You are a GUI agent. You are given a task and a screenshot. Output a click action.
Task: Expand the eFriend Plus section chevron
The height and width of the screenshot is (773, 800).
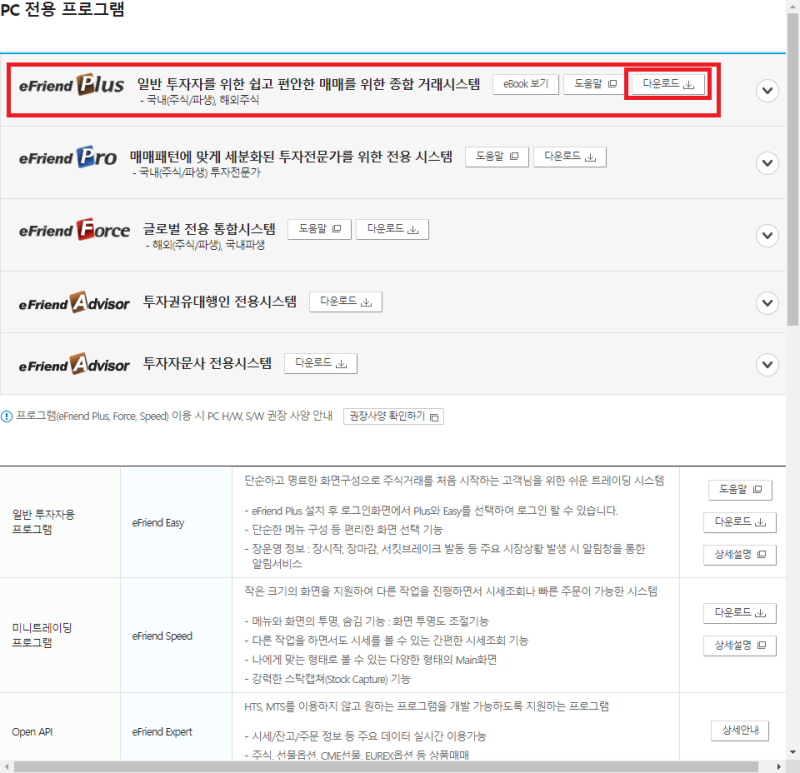point(767,90)
